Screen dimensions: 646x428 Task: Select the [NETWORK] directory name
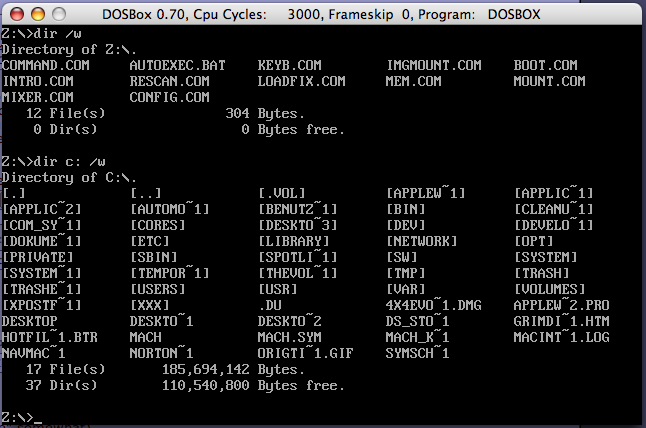coord(422,241)
